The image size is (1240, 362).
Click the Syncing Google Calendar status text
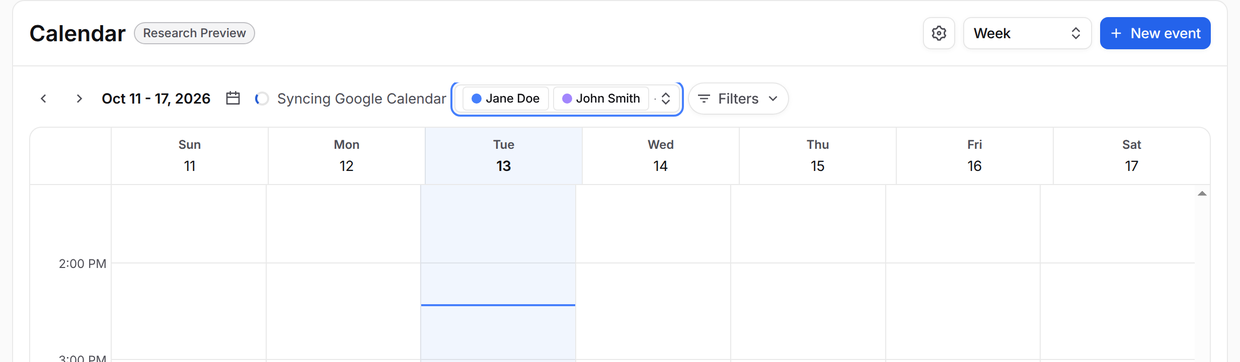[x=361, y=98]
